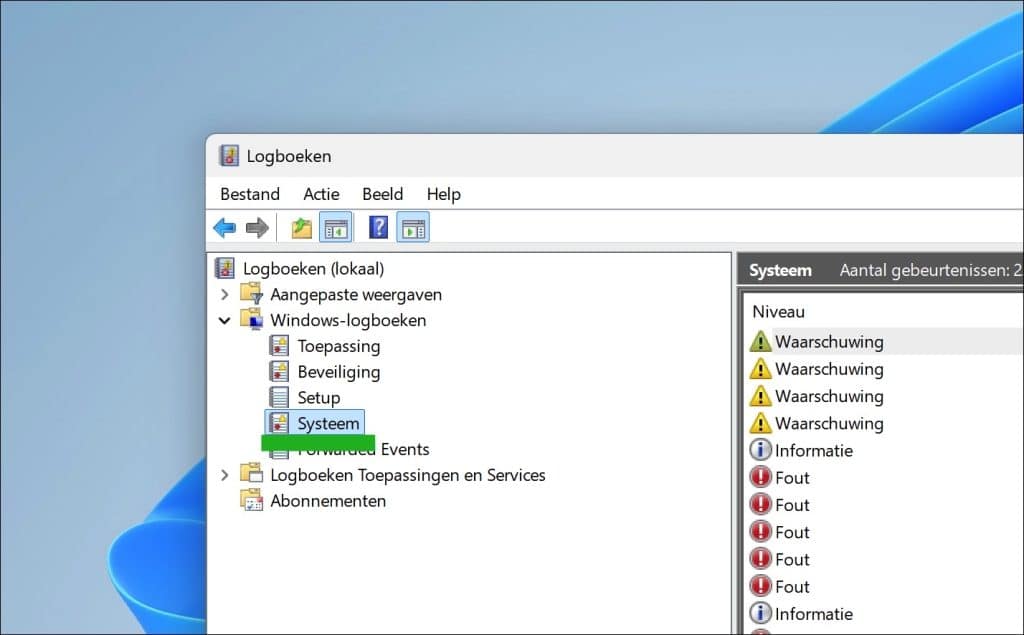The height and width of the screenshot is (635, 1024).
Task: Select the first Fout event row
Action: click(886, 478)
